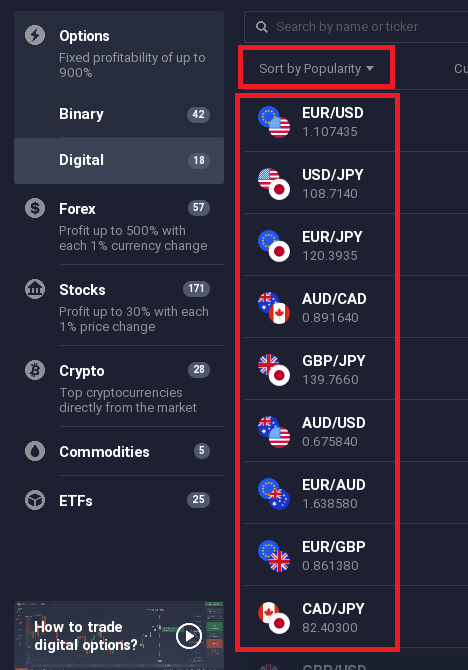Select the Binary options tab
The height and width of the screenshot is (670, 468).
(x=119, y=114)
